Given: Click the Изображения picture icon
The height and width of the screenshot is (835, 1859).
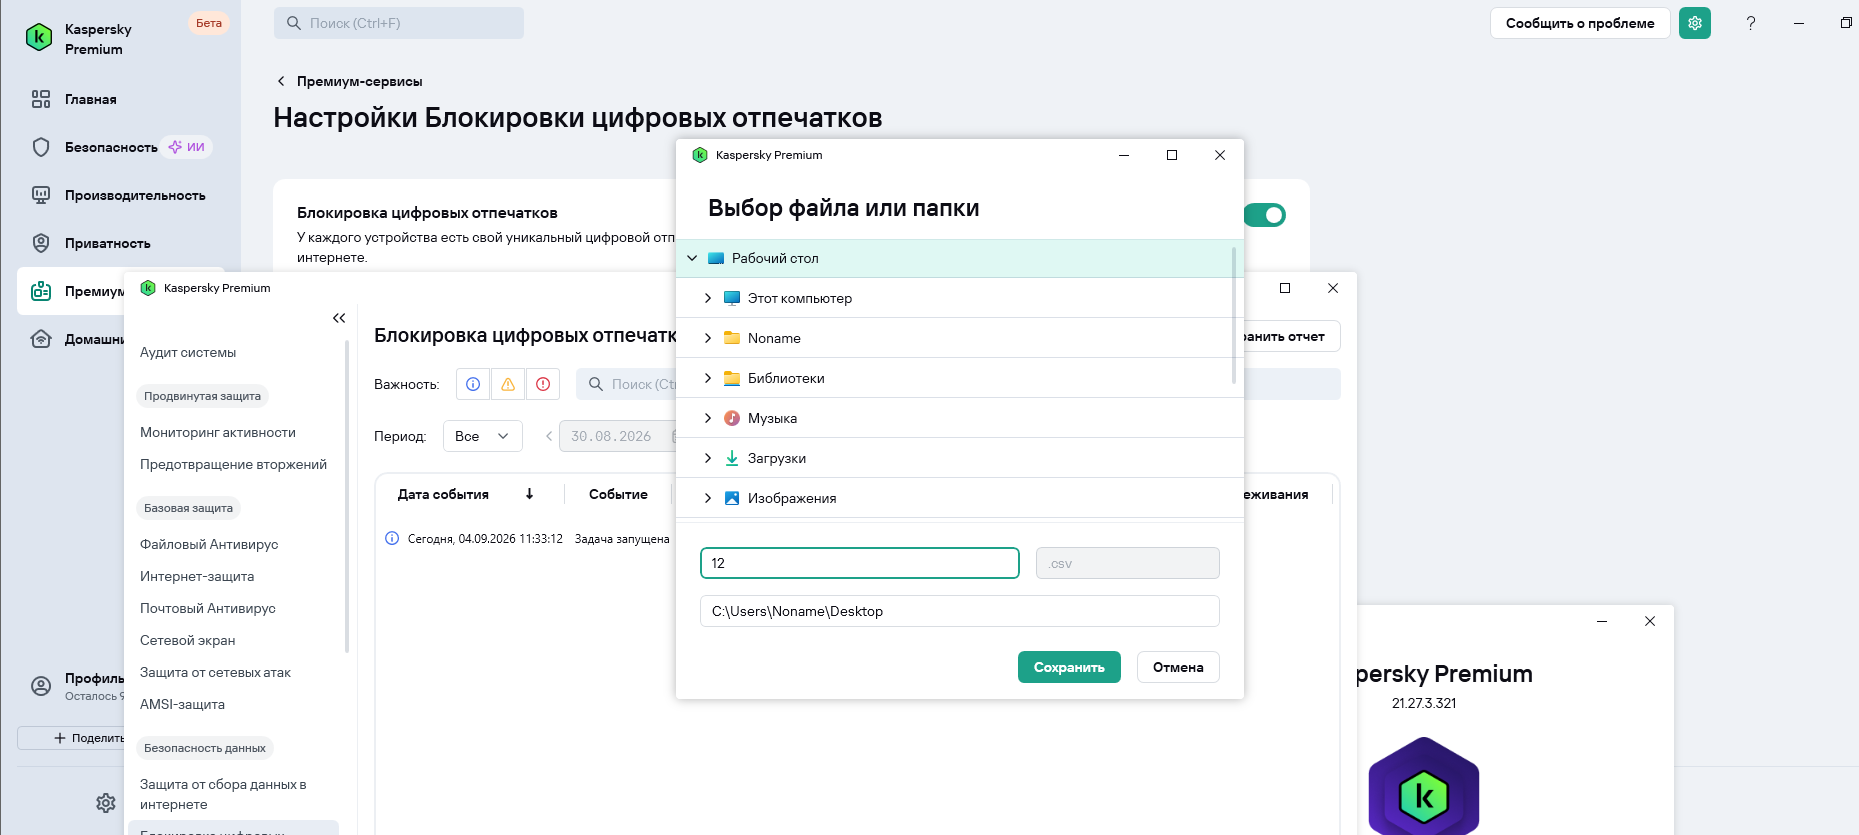Looking at the screenshot, I should coord(732,498).
